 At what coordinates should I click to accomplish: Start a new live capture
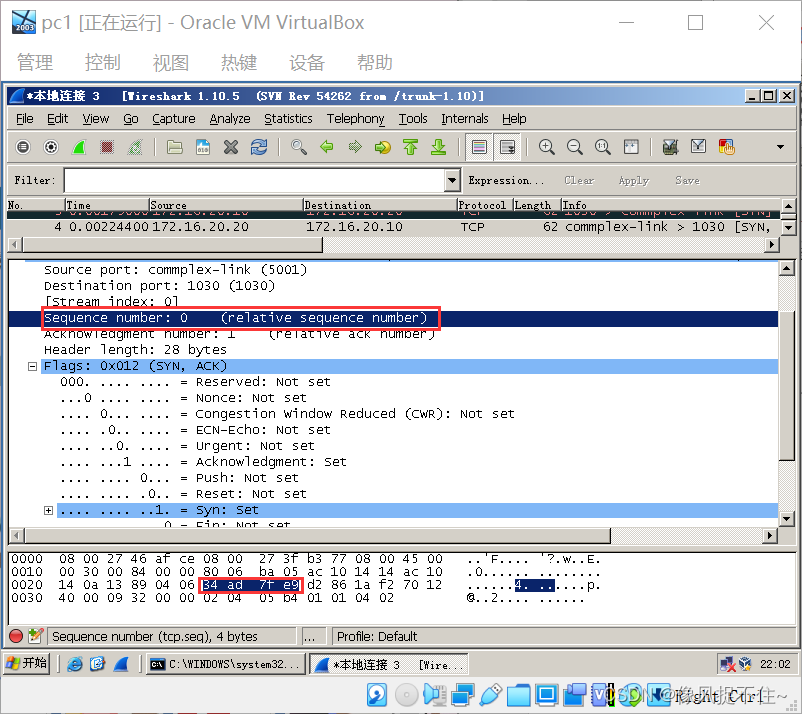click(x=79, y=147)
